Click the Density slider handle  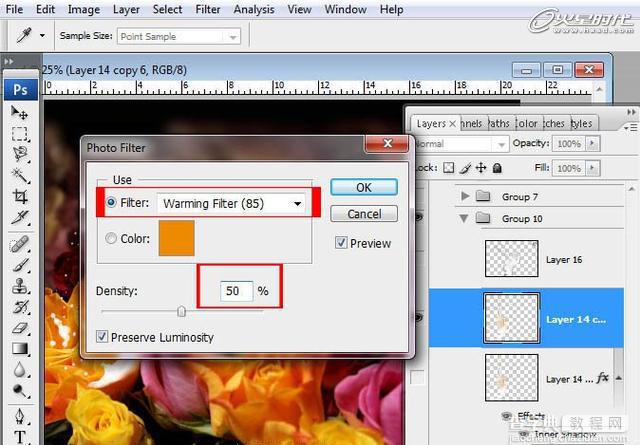[182, 312]
